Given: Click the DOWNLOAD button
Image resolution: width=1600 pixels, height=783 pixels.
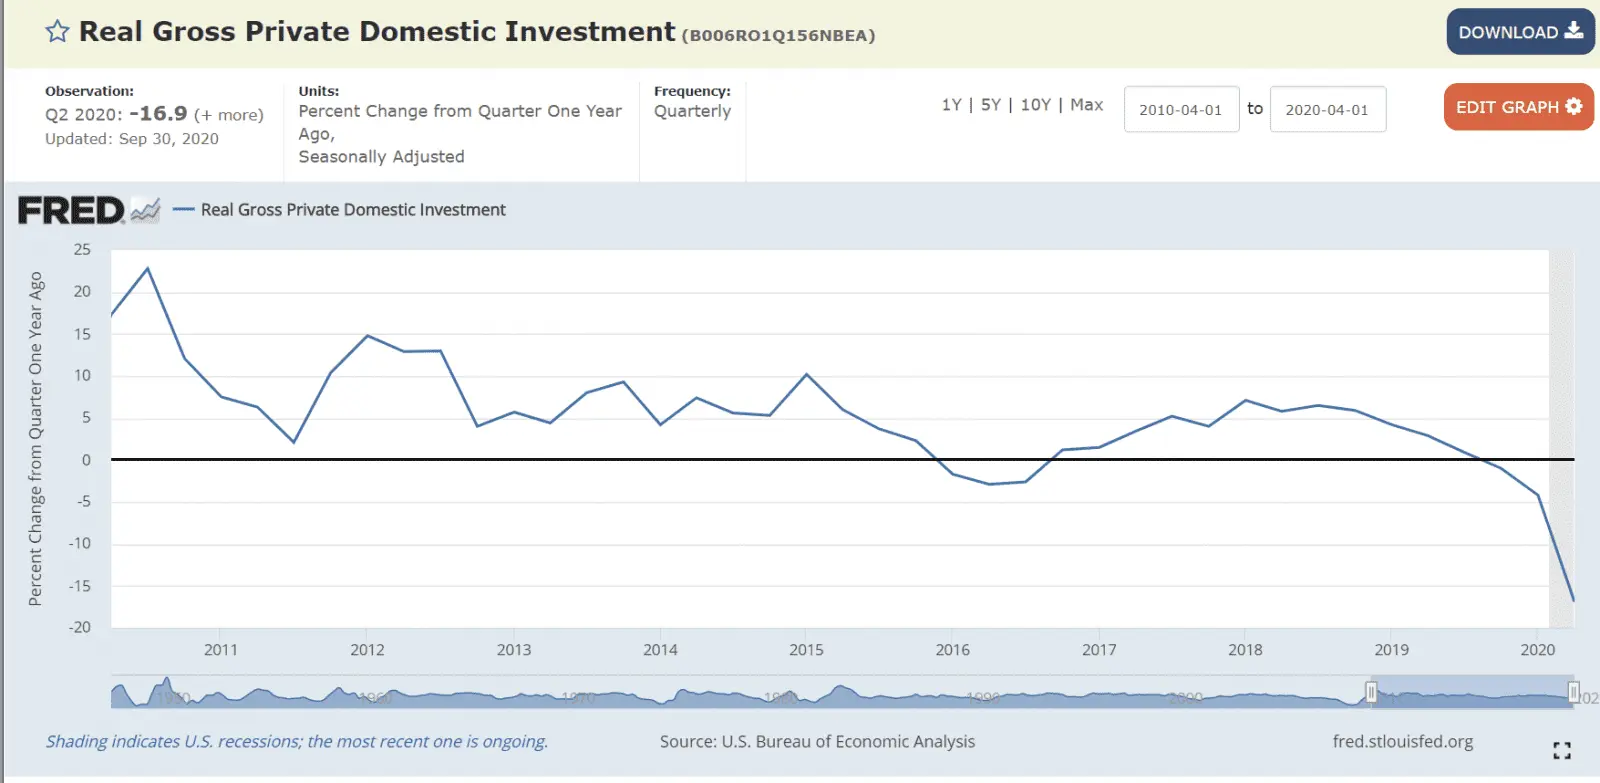Looking at the screenshot, I should 1519,32.
